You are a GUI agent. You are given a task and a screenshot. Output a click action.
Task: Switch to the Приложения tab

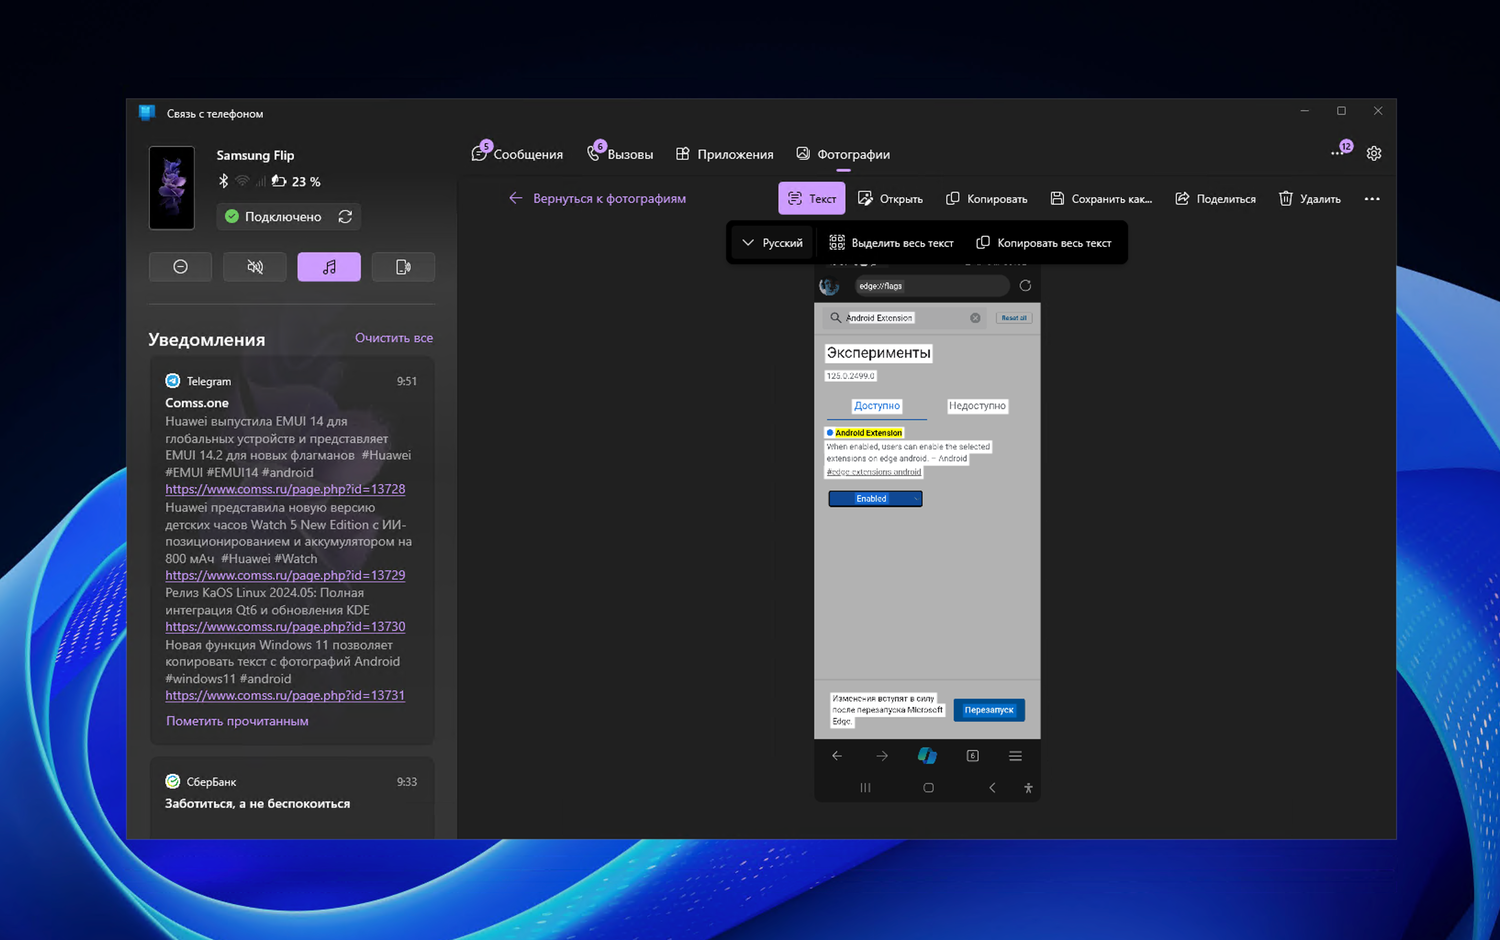pos(724,154)
